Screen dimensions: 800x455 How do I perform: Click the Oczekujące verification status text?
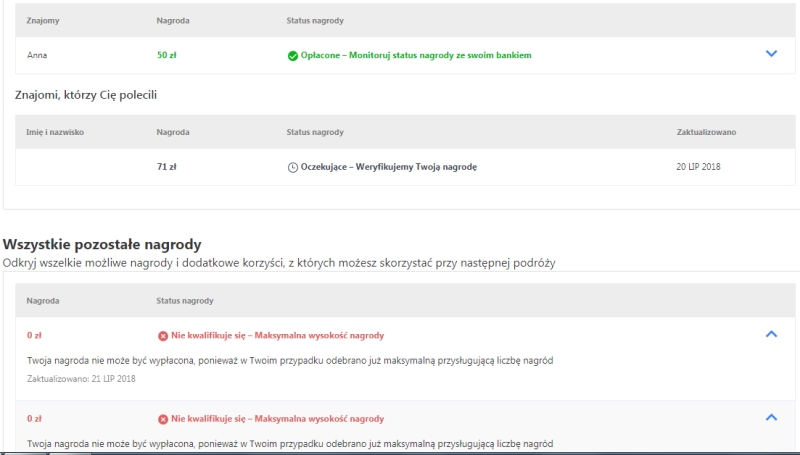[389, 167]
